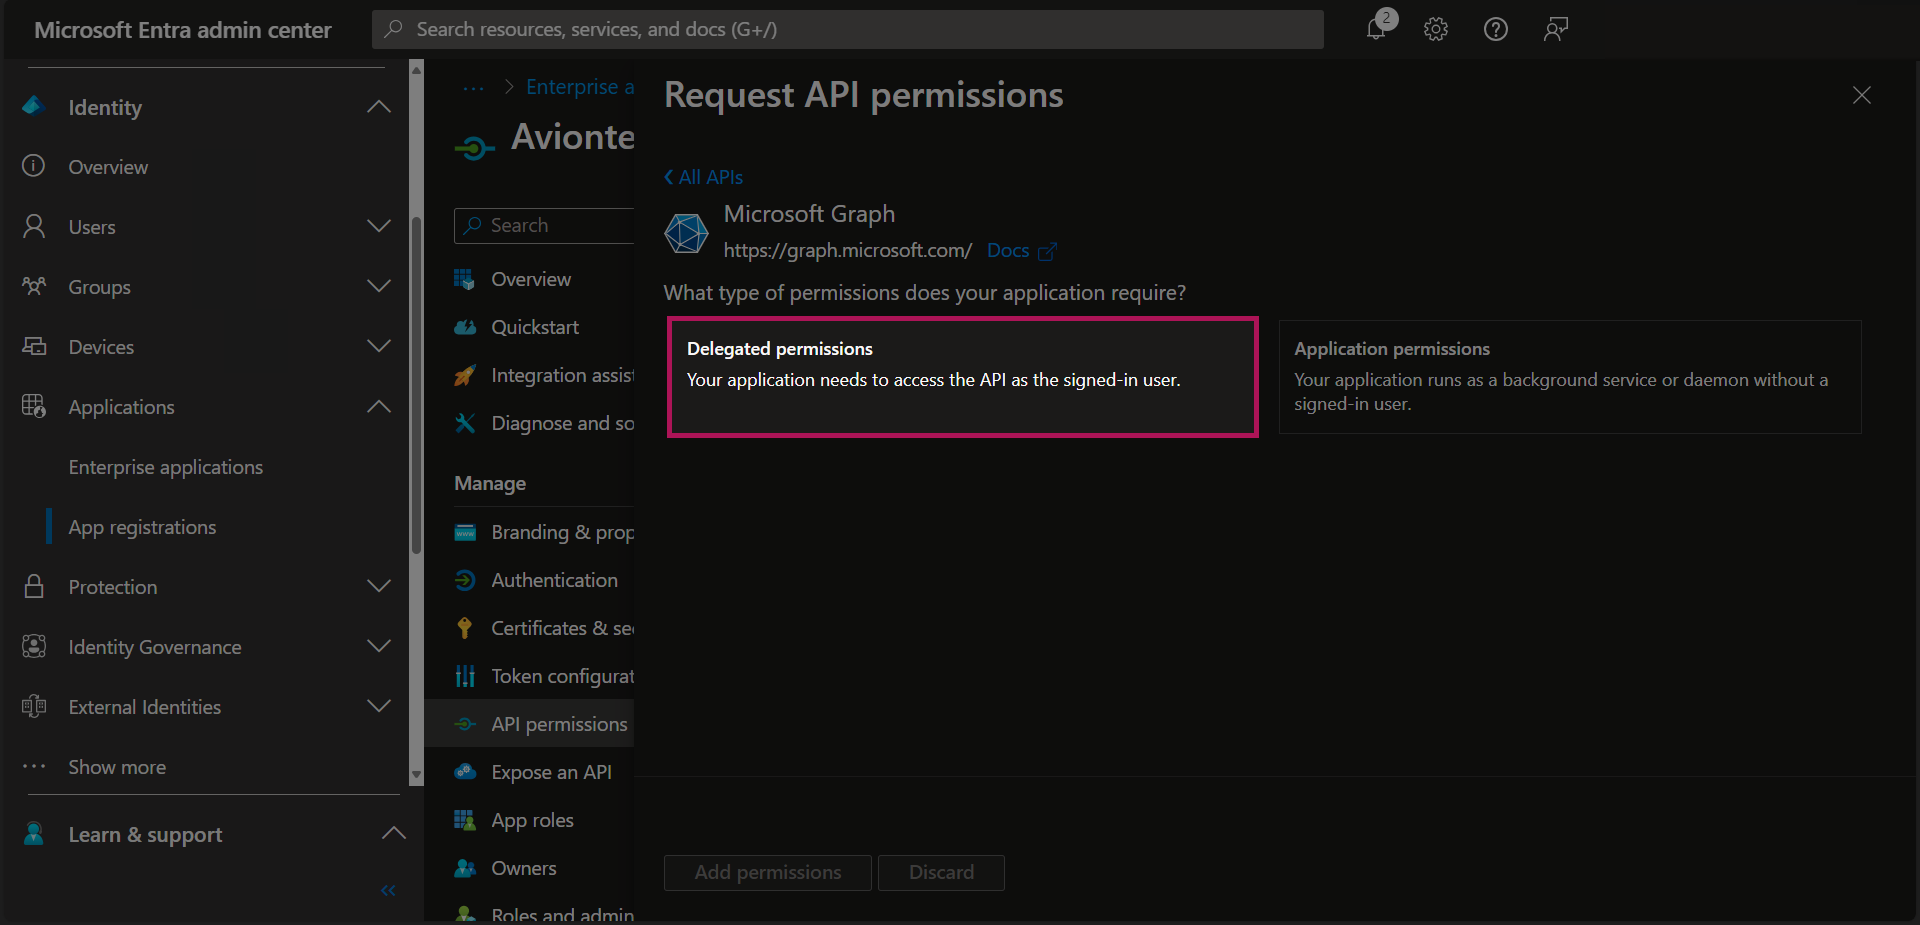Click the Certificates key icon
1920x925 pixels.
point(465,628)
